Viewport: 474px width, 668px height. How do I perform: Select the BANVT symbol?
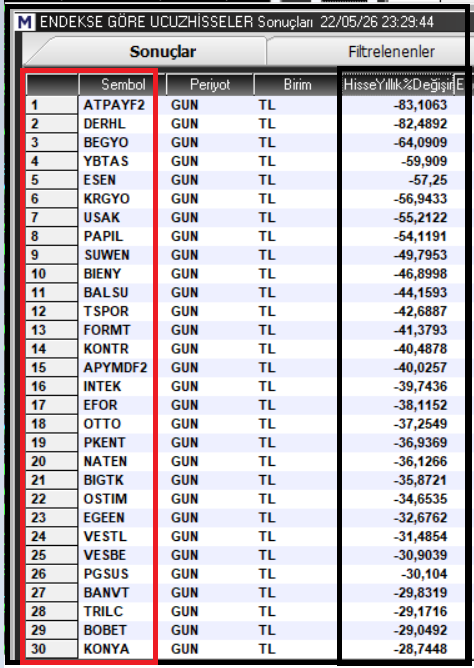pos(106,592)
